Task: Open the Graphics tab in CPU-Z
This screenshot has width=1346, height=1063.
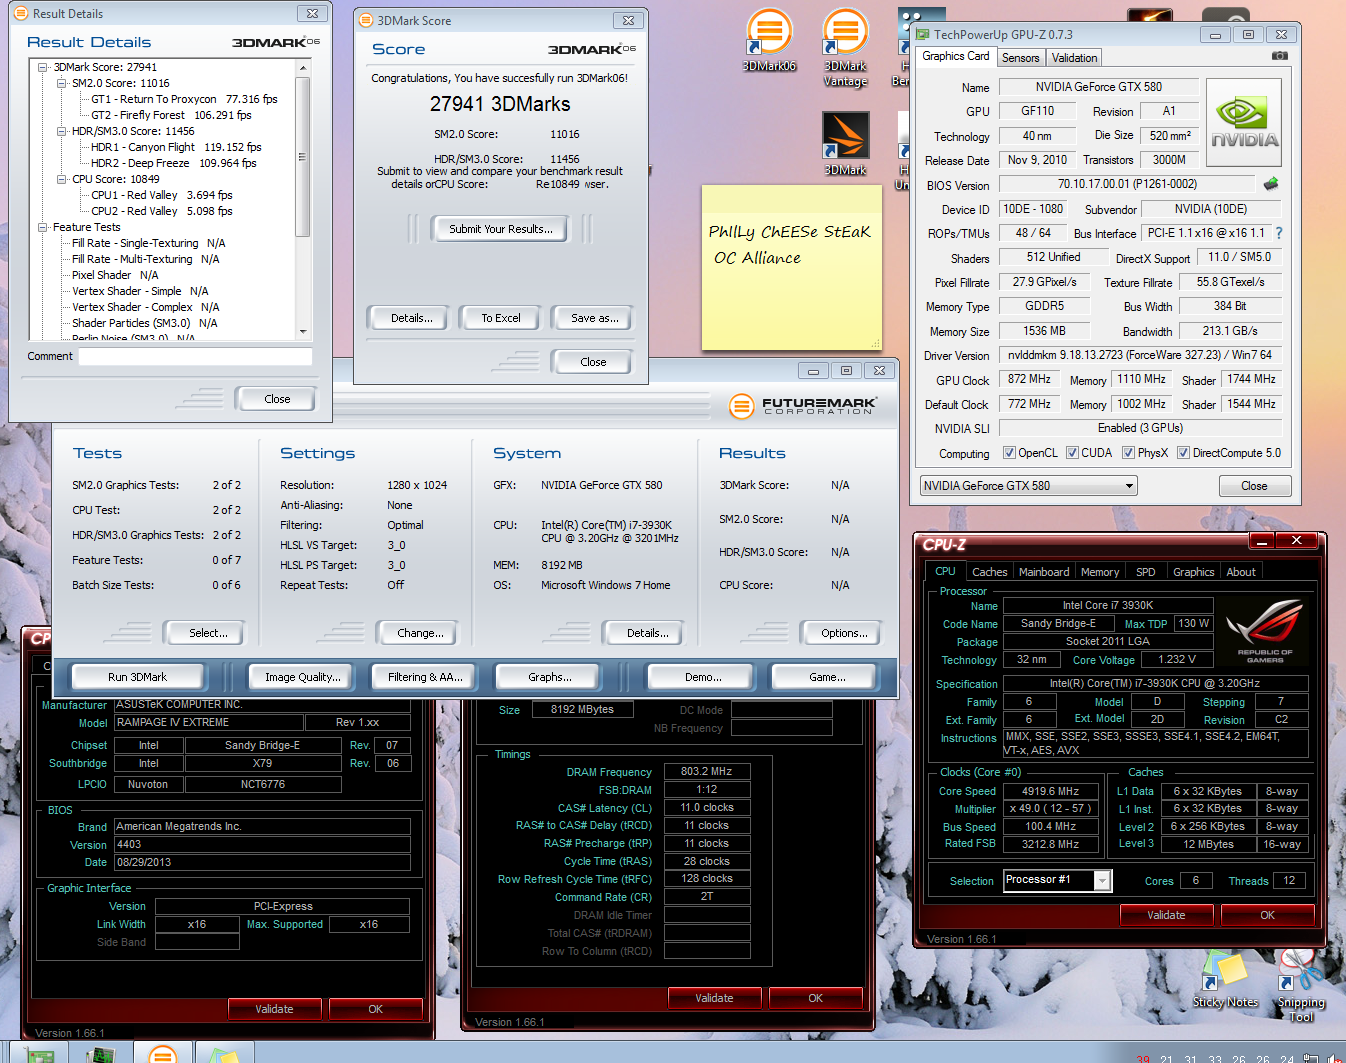Action: (x=1193, y=572)
